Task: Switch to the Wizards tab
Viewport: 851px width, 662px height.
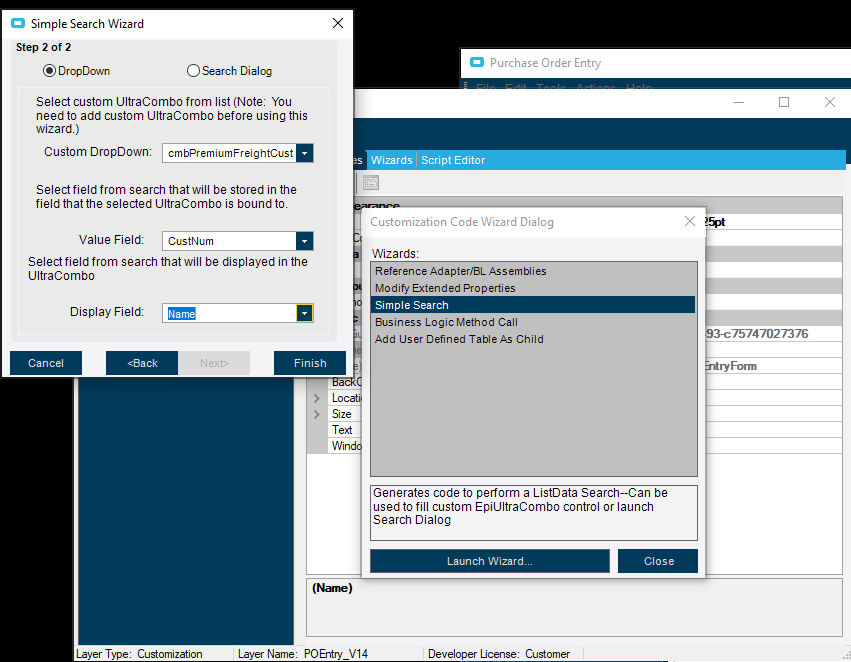Action: coord(391,160)
